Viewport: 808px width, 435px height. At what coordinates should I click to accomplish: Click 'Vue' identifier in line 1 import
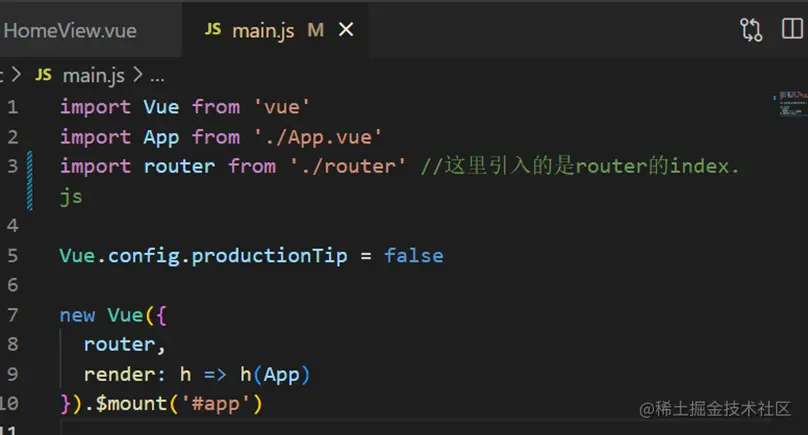pyautogui.click(x=161, y=107)
